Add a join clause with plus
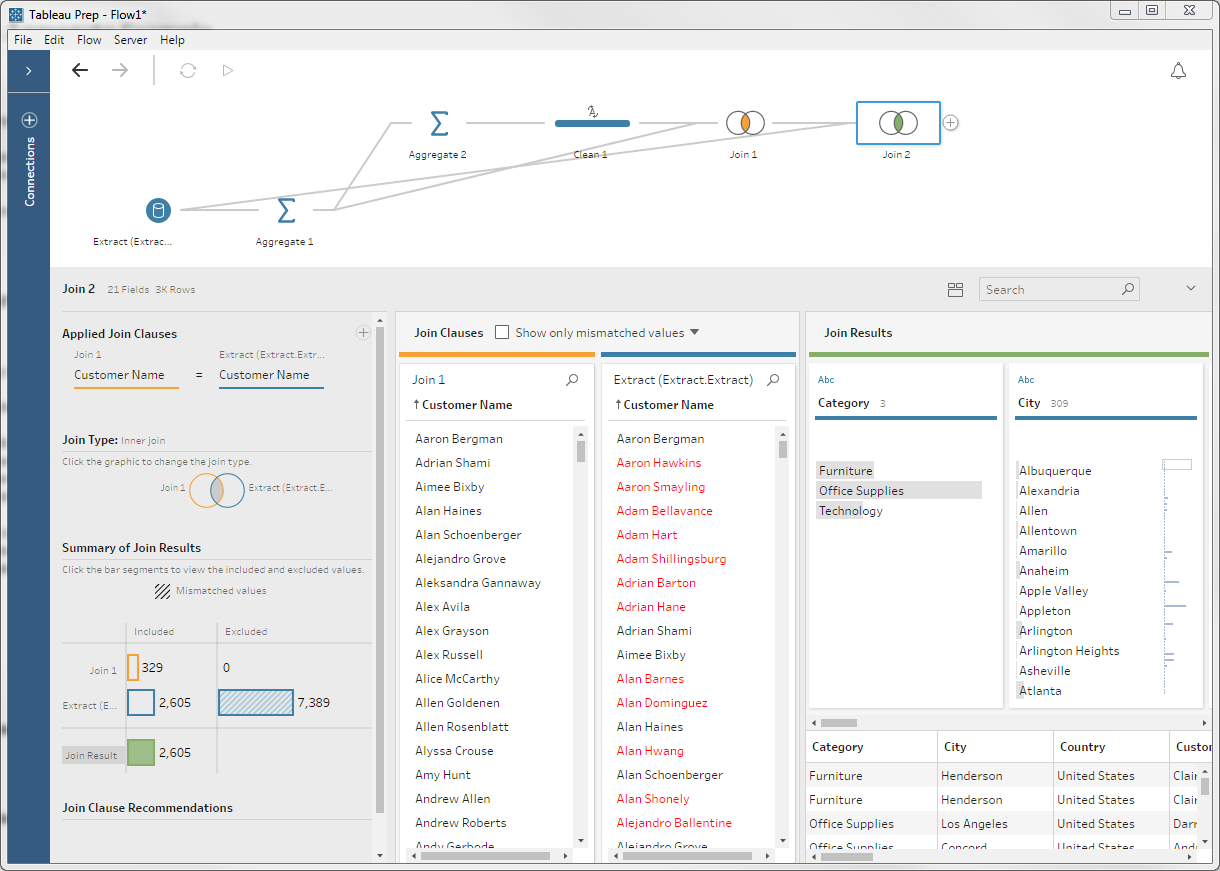1220x871 pixels. [363, 333]
